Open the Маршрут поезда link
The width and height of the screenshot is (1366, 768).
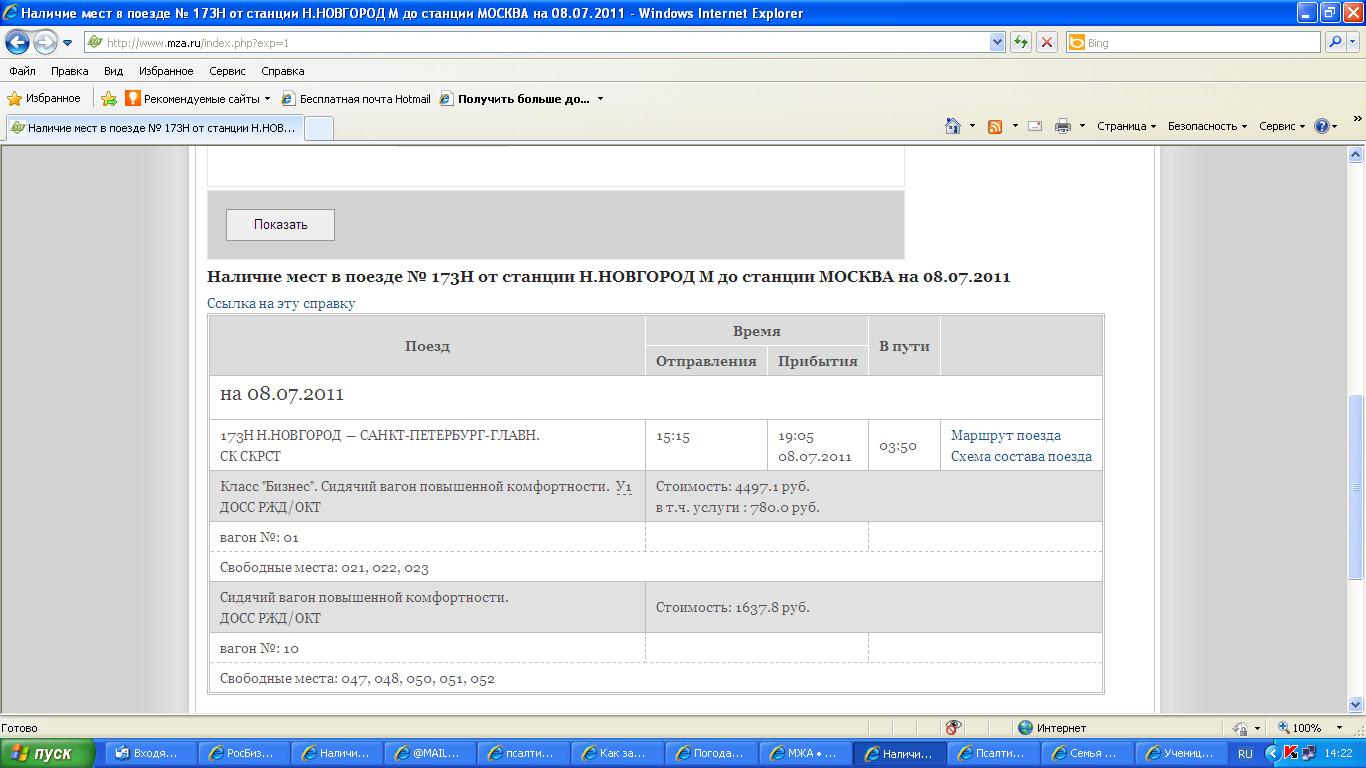coord(1005,435)
